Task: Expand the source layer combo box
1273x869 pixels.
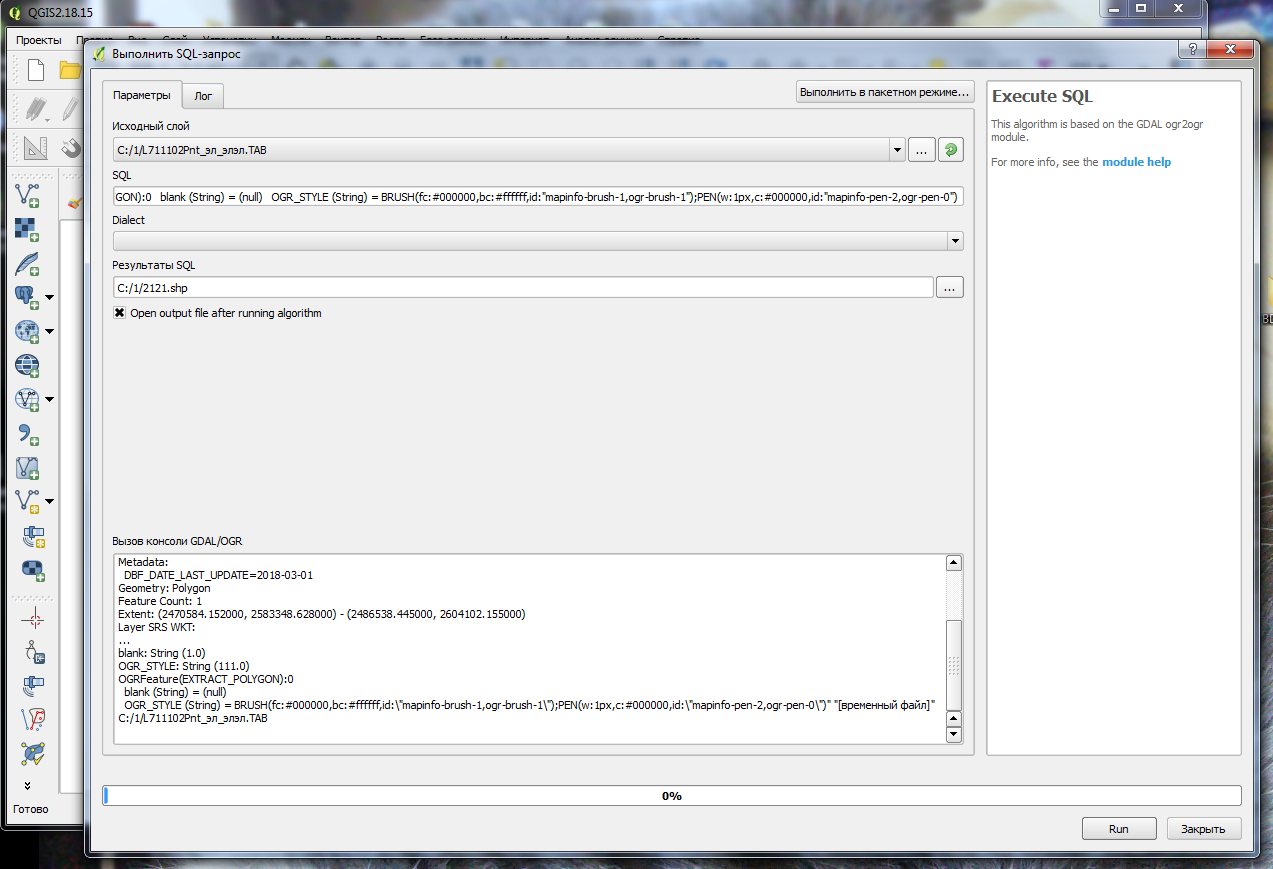Action: 896,150
